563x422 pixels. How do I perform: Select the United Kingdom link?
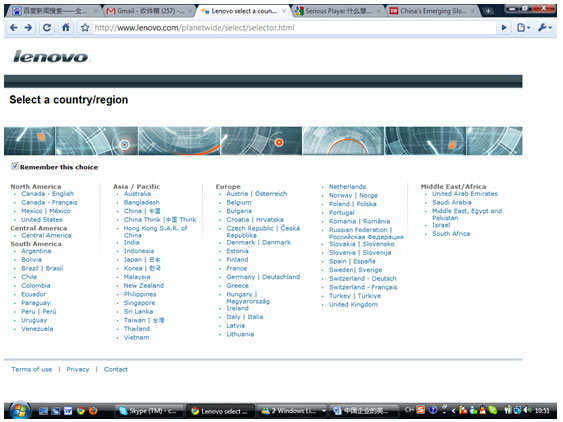pos(353,305)
